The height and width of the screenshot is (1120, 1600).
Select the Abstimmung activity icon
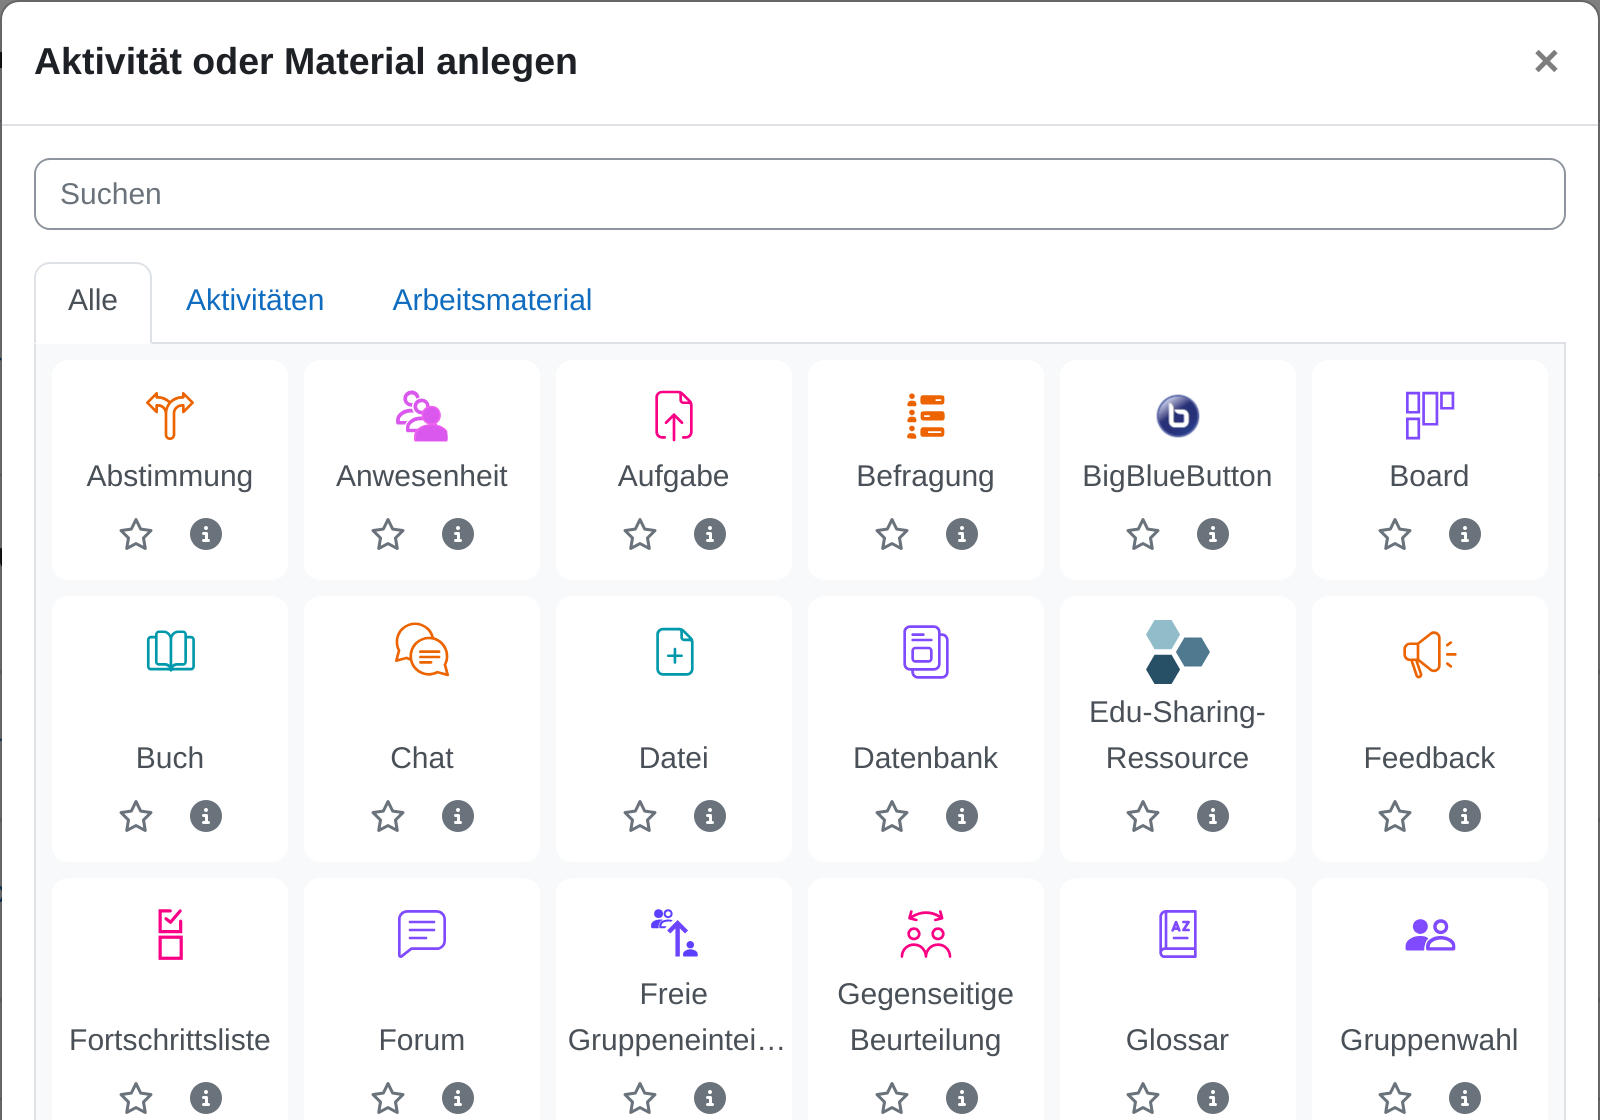point(170,416)
